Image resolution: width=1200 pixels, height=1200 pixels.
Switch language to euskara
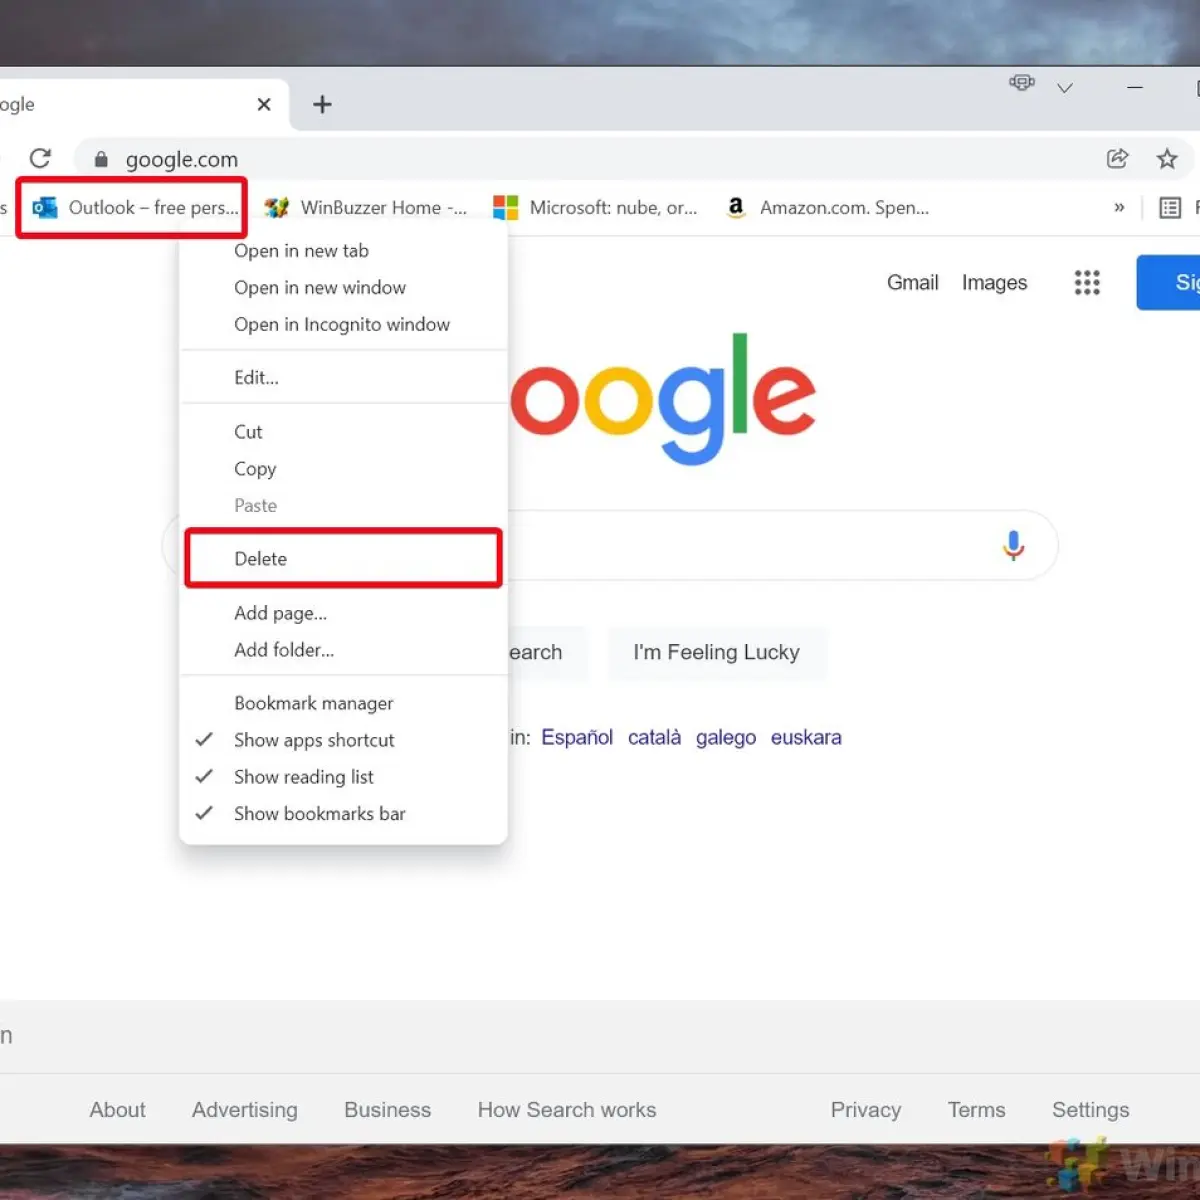(x=806, y=738)
